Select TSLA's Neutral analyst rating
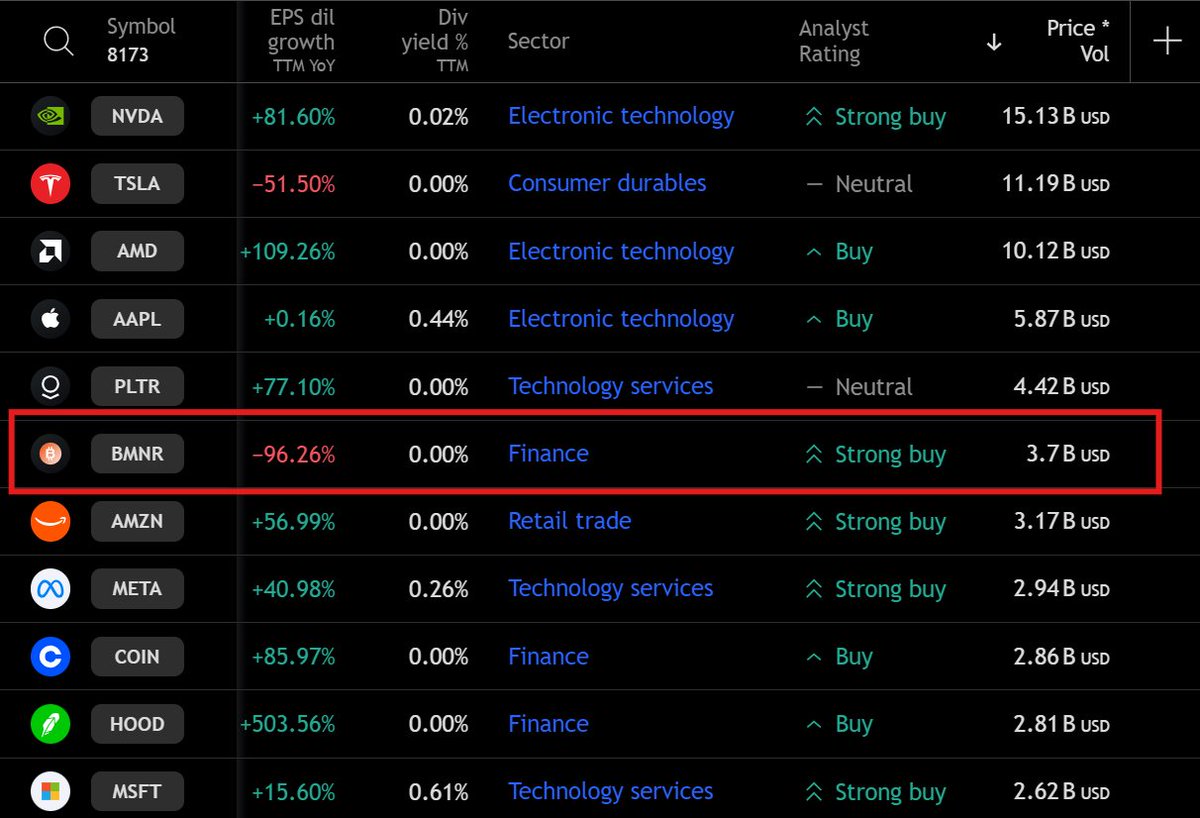This screenshot has width=1200, height=818. pos(860,184)
